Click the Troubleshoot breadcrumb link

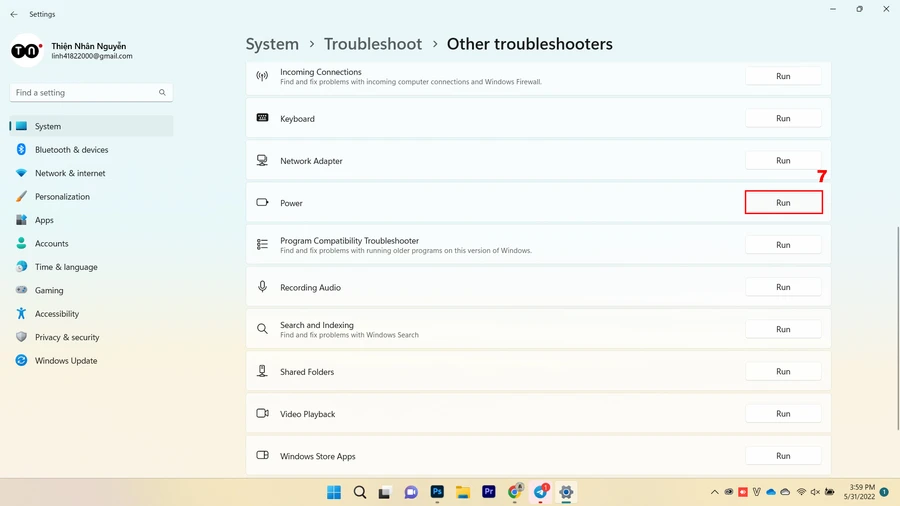tap(373, 44)
